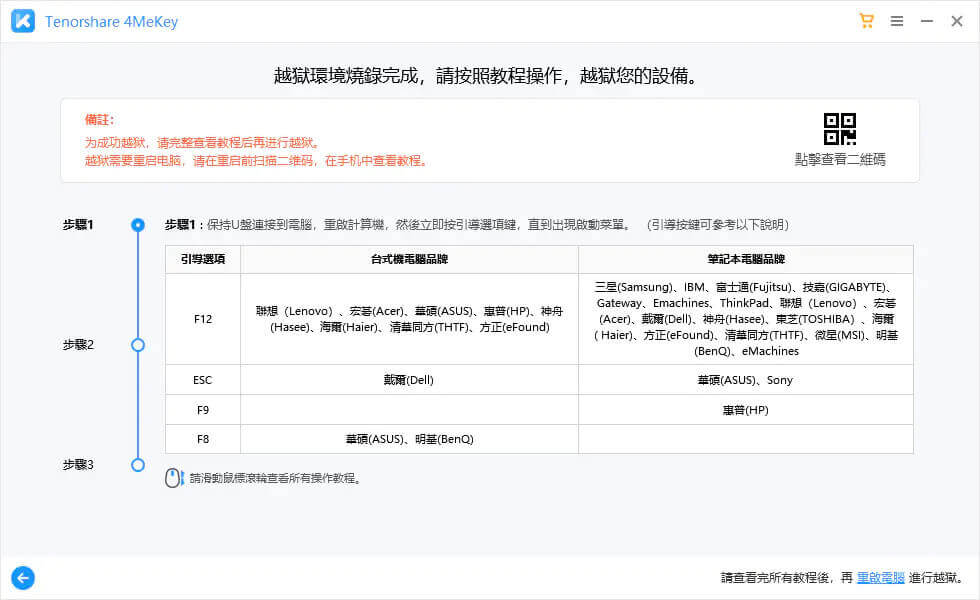This screenshot has height=600, width=980.
Task: Click the 引導按鍵可參考以下說明 parenthetical text
Action: tap(718, 224)
